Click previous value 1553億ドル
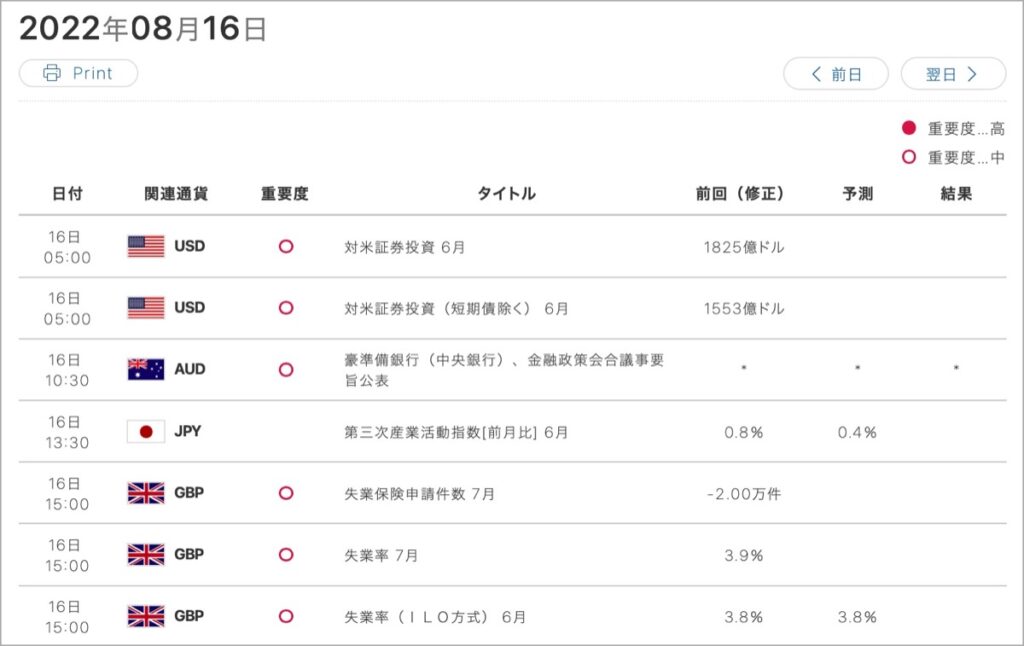The height and width of the screenshot is (646, 1024). point(744,309)
